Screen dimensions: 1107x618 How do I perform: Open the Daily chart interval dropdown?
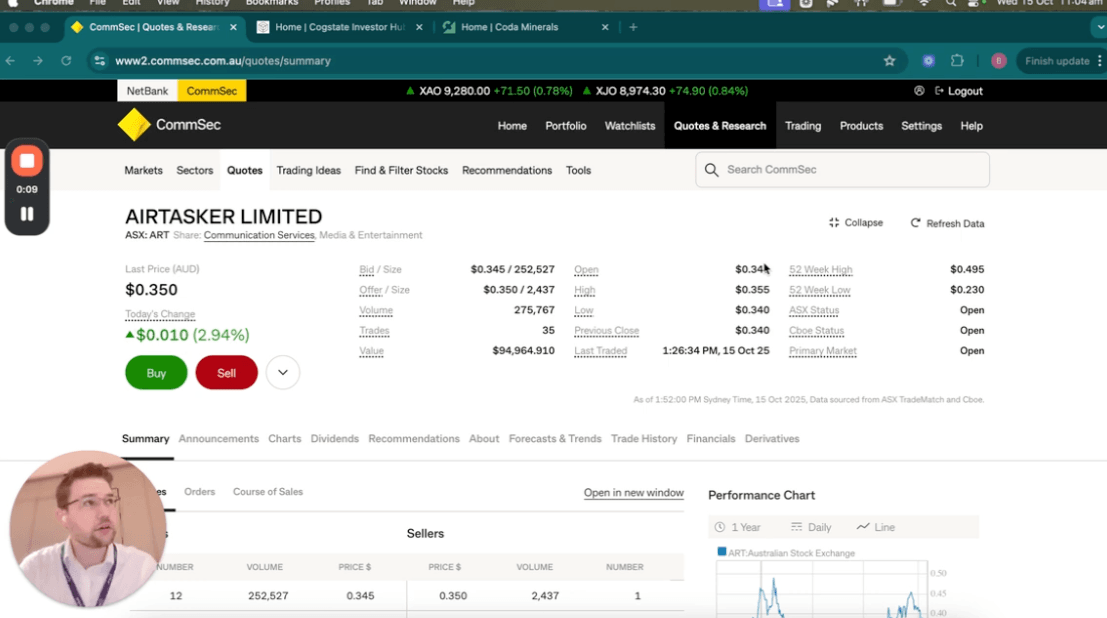click(x=811, y=527)
